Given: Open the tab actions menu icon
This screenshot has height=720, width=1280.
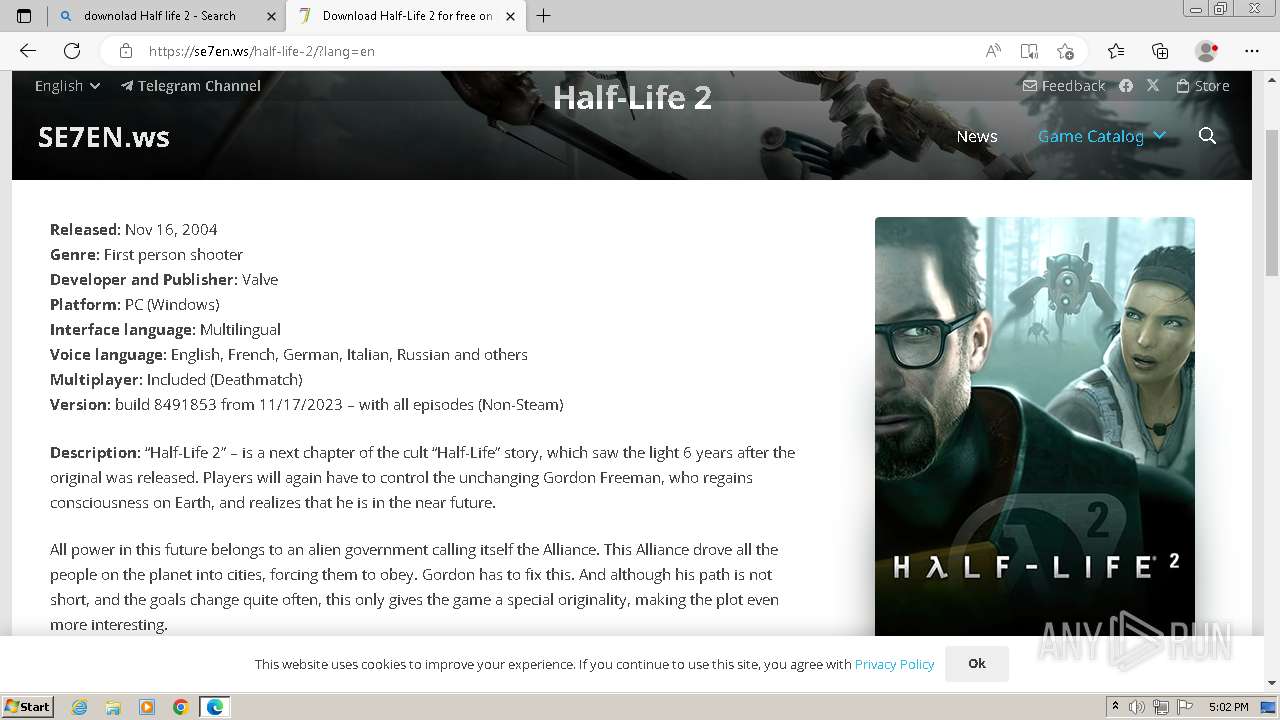Looking at the screenshot, I should click(24, 15).
